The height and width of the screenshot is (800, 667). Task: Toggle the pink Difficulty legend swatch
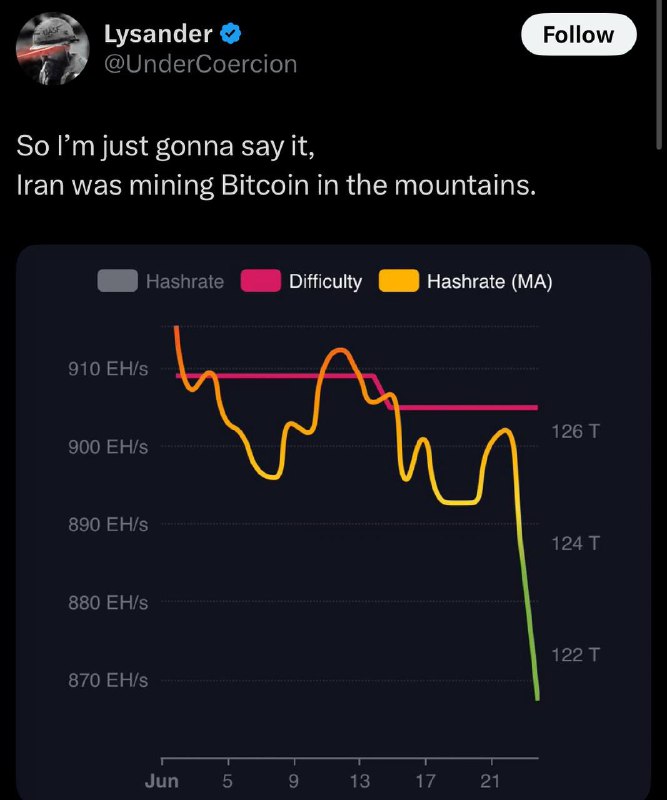coord(261,281)
